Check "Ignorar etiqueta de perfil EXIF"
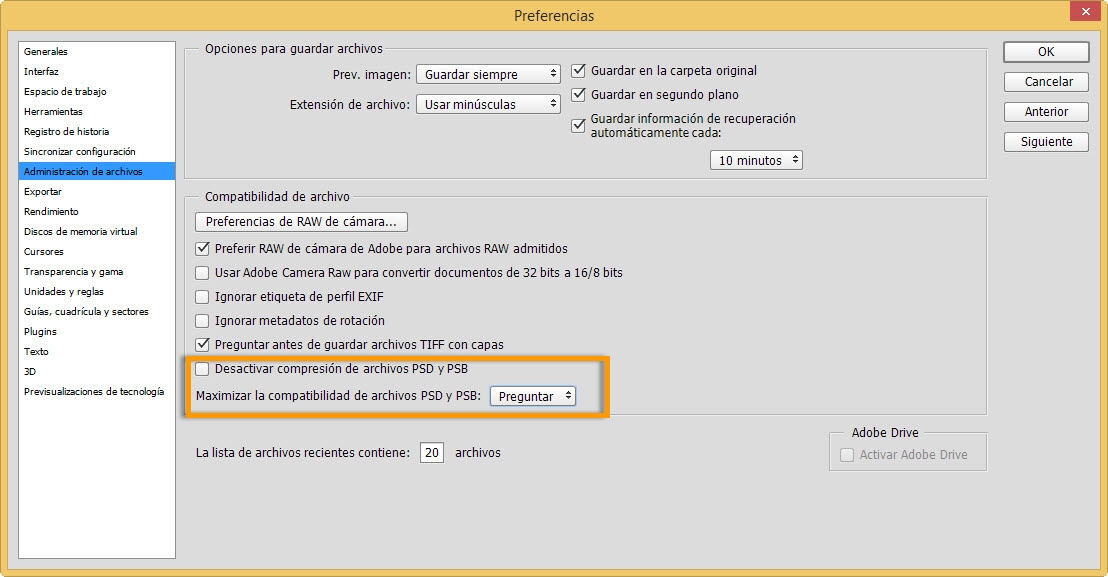 [x=202, y=294]
